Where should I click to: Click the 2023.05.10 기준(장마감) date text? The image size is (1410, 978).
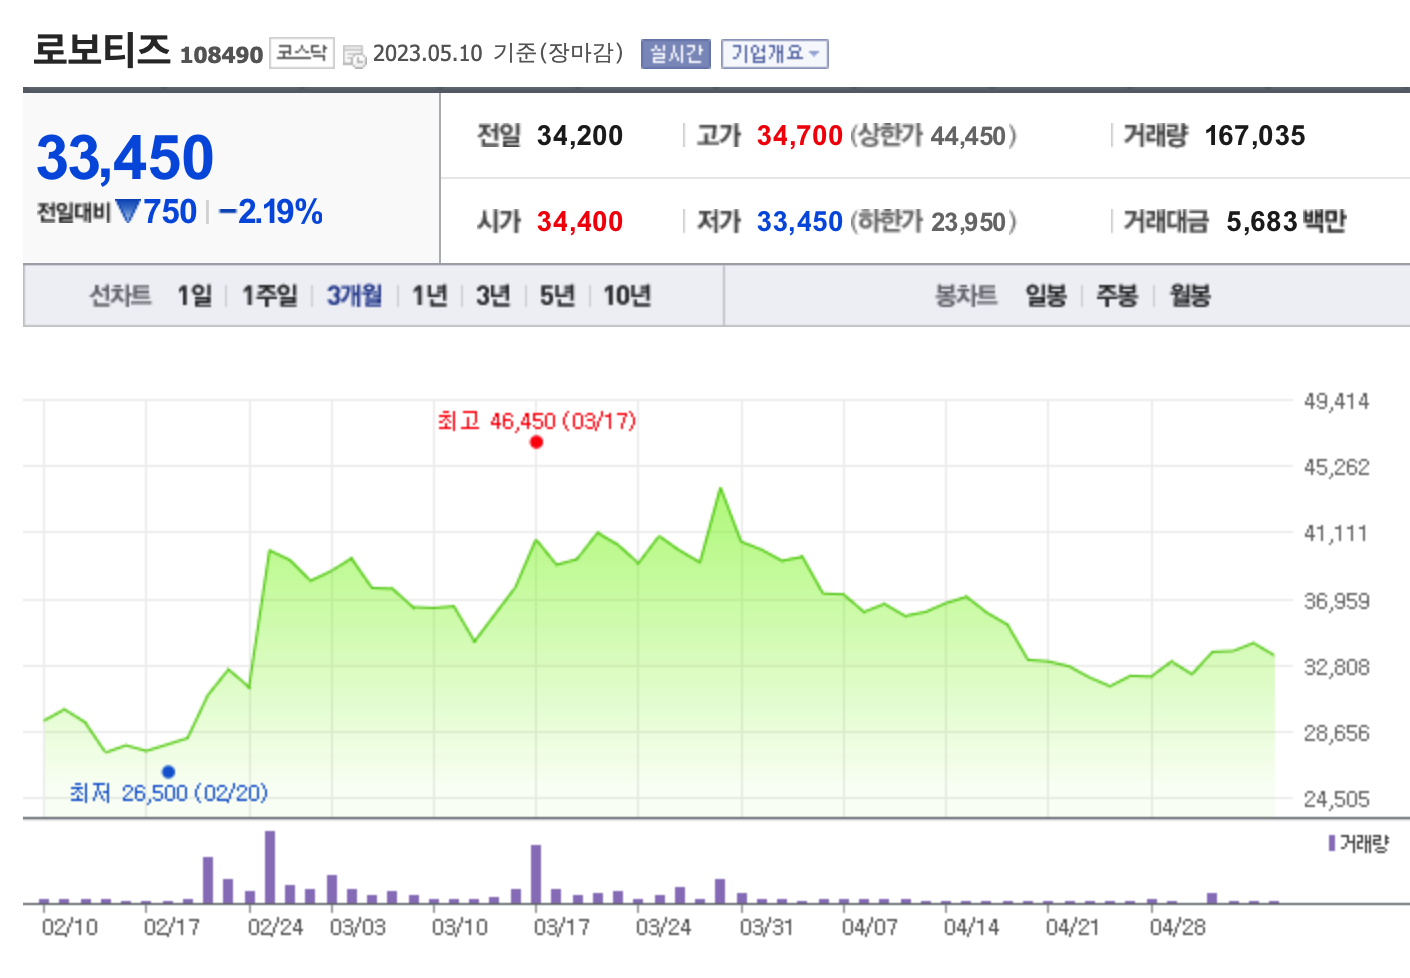coord(498,53)
